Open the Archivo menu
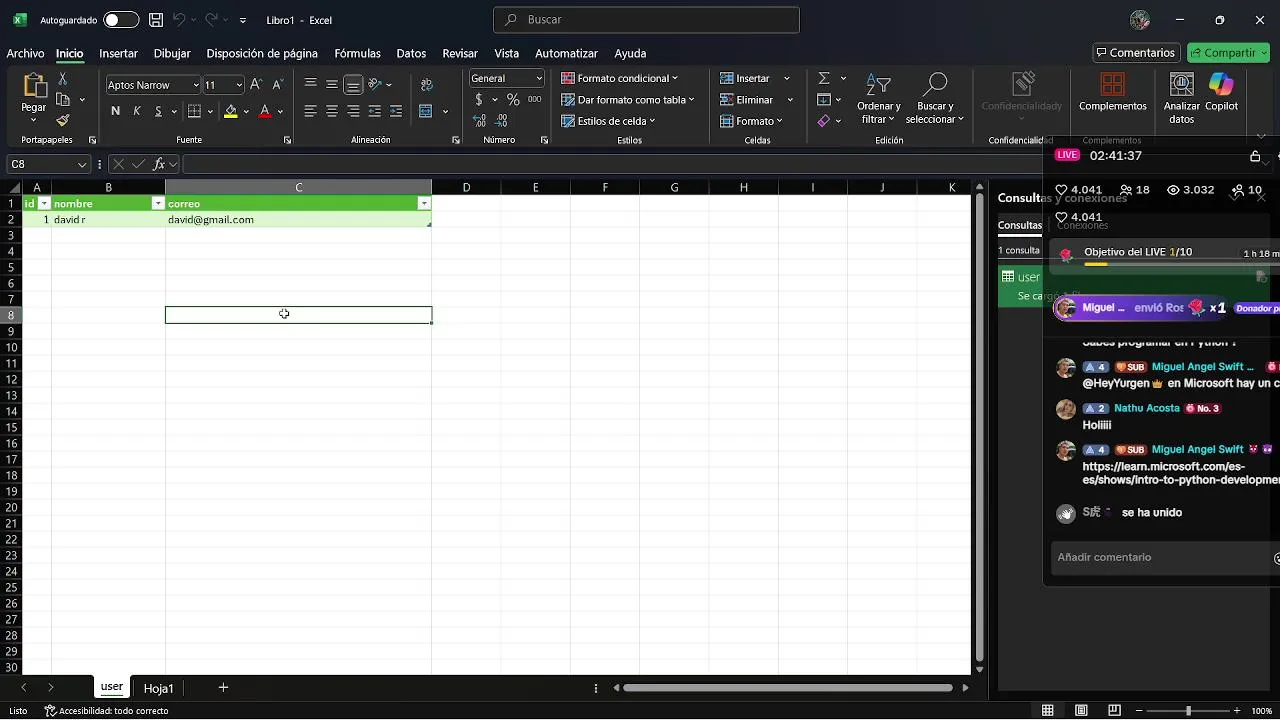Screen dimensions: 1280x720 25,53
